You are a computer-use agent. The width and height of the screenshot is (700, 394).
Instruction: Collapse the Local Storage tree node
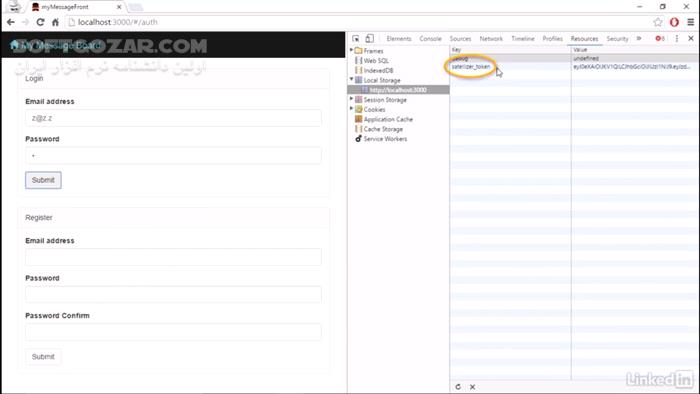(351, 79)
